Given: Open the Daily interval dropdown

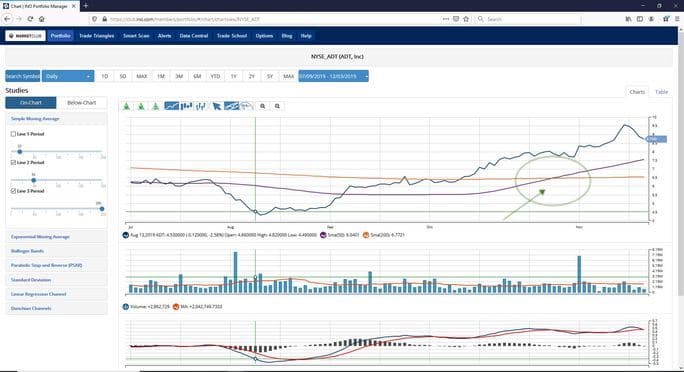Looking at the screenshot, I should (x=68, y=76).
